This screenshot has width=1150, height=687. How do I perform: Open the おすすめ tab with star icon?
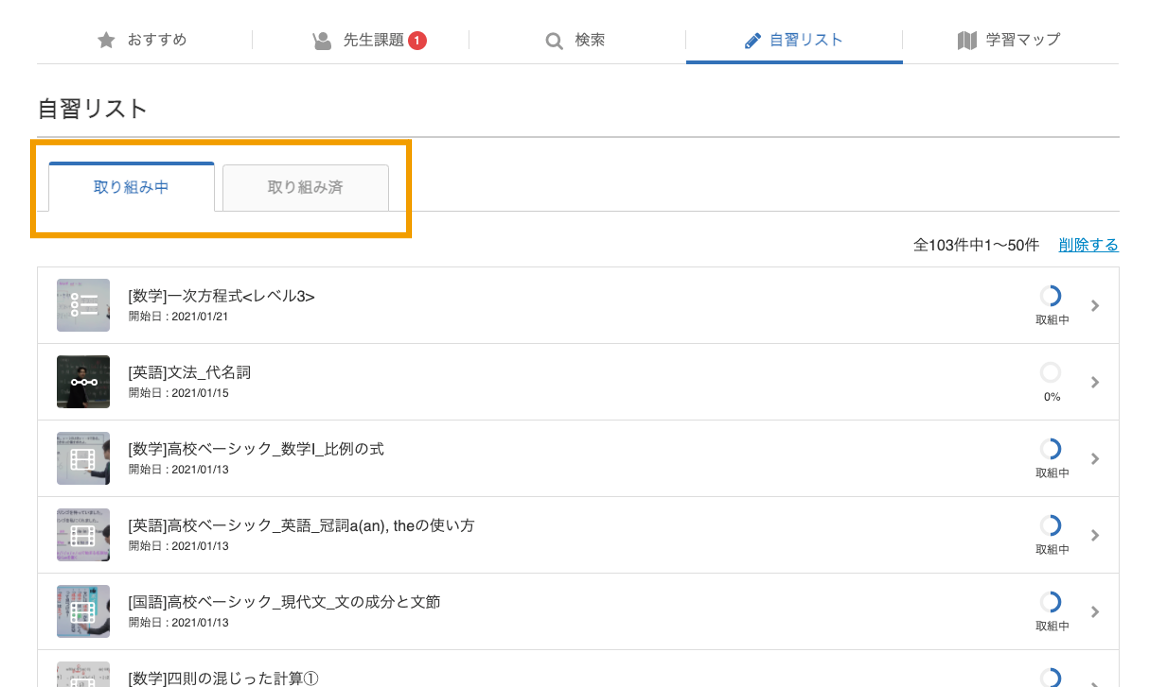(142, 40)
